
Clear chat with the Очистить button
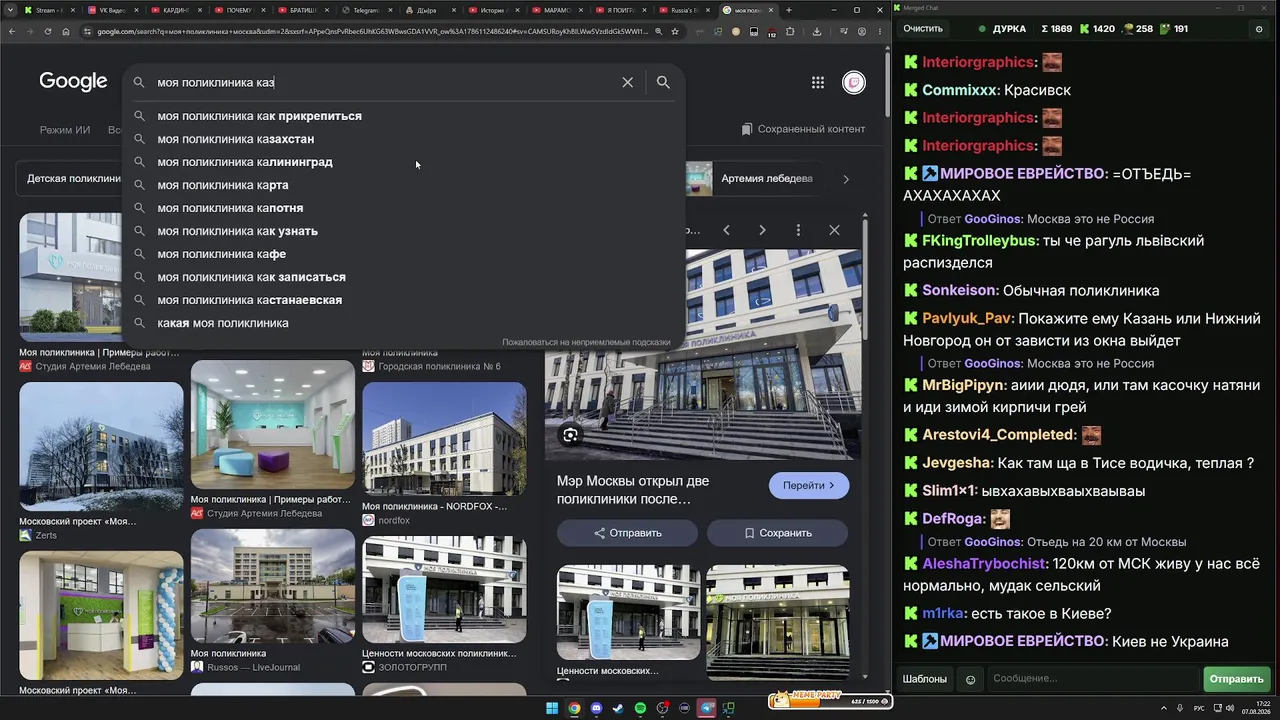(x=923, y=29)
